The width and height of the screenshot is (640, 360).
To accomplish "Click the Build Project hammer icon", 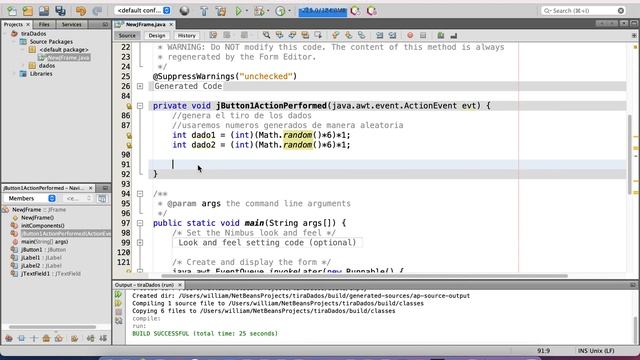I will click(x=204, y=11).
